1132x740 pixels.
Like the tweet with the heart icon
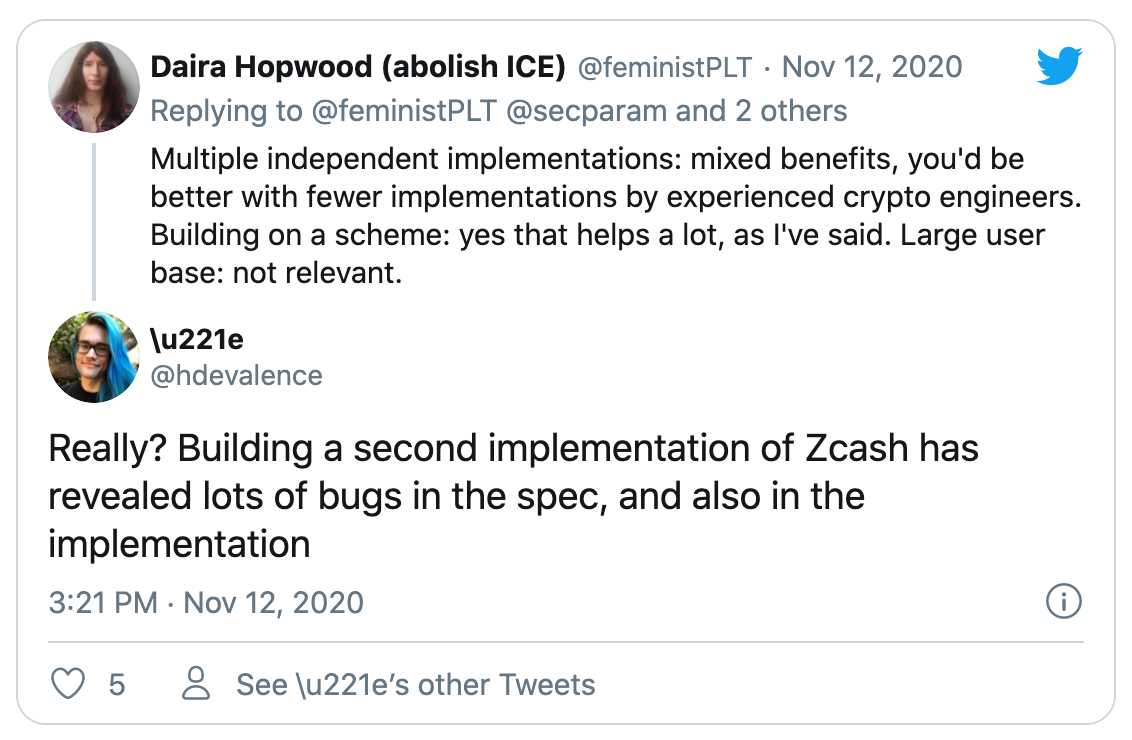point(69,685)
